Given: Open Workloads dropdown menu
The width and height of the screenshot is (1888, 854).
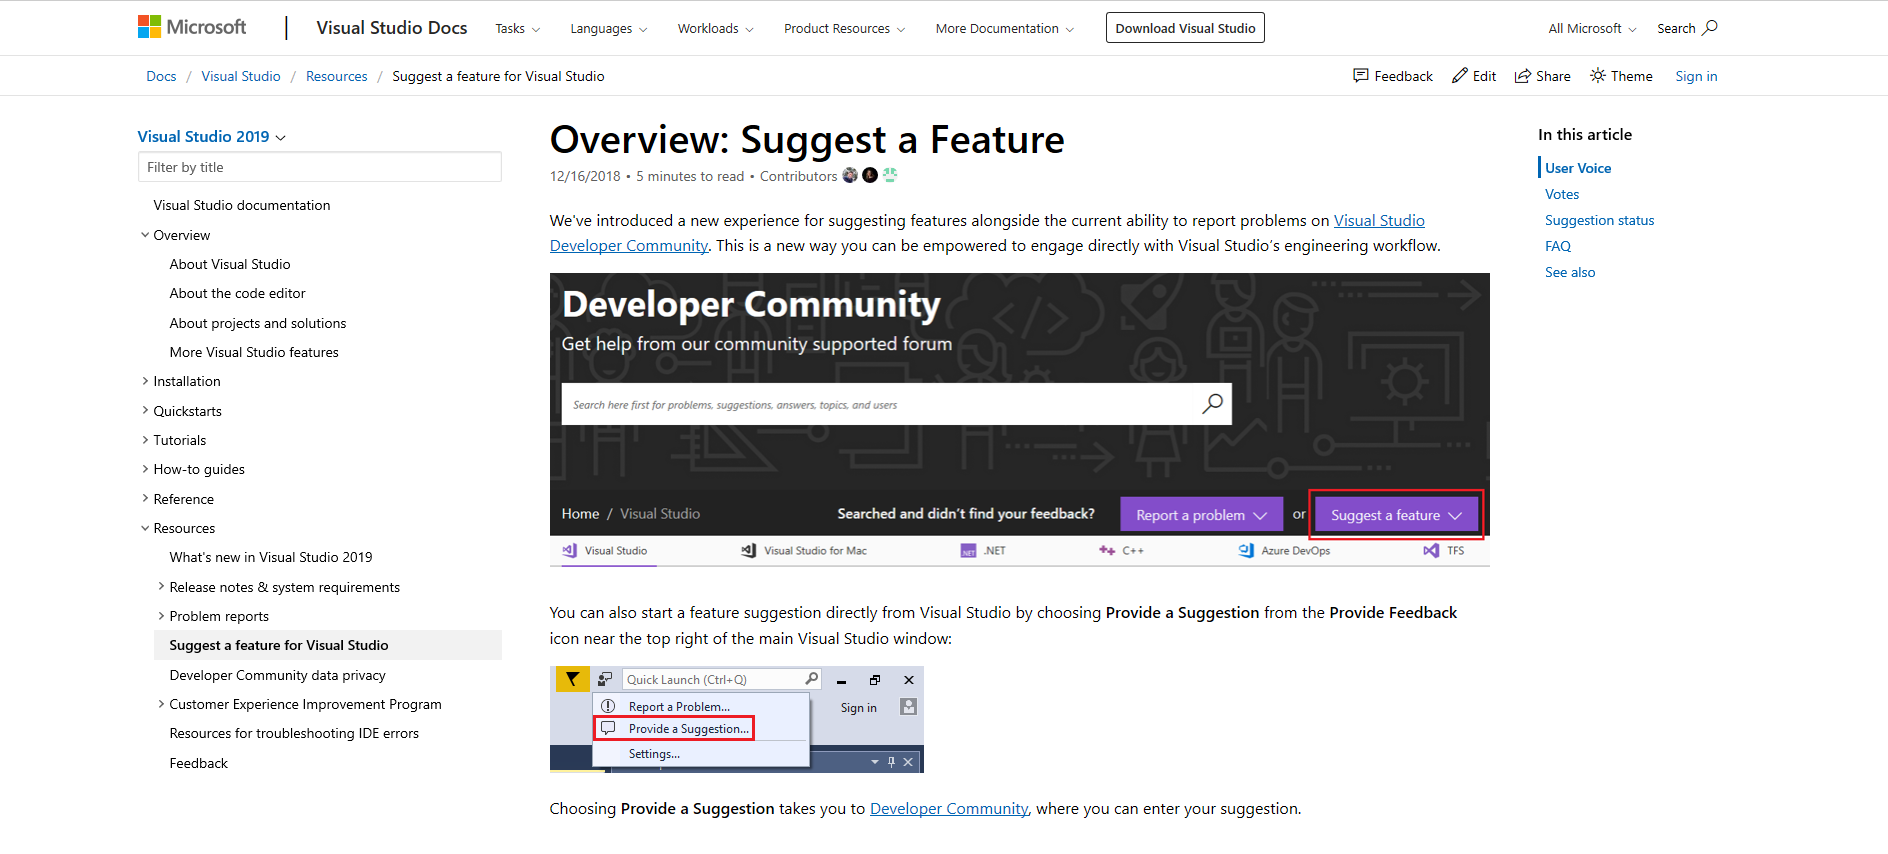Looking at the screenshot, I should pyautogui.click(x=716, y=28).
